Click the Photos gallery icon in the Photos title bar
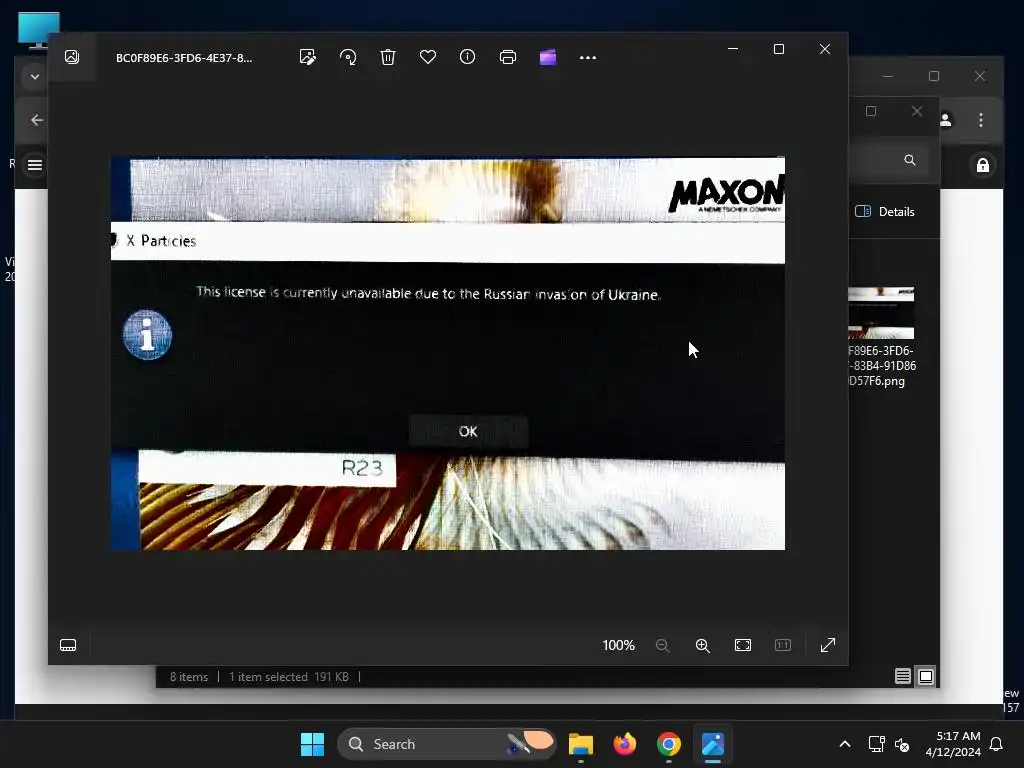This screenshot has height=768, width=1024. [x=72, y=57]
